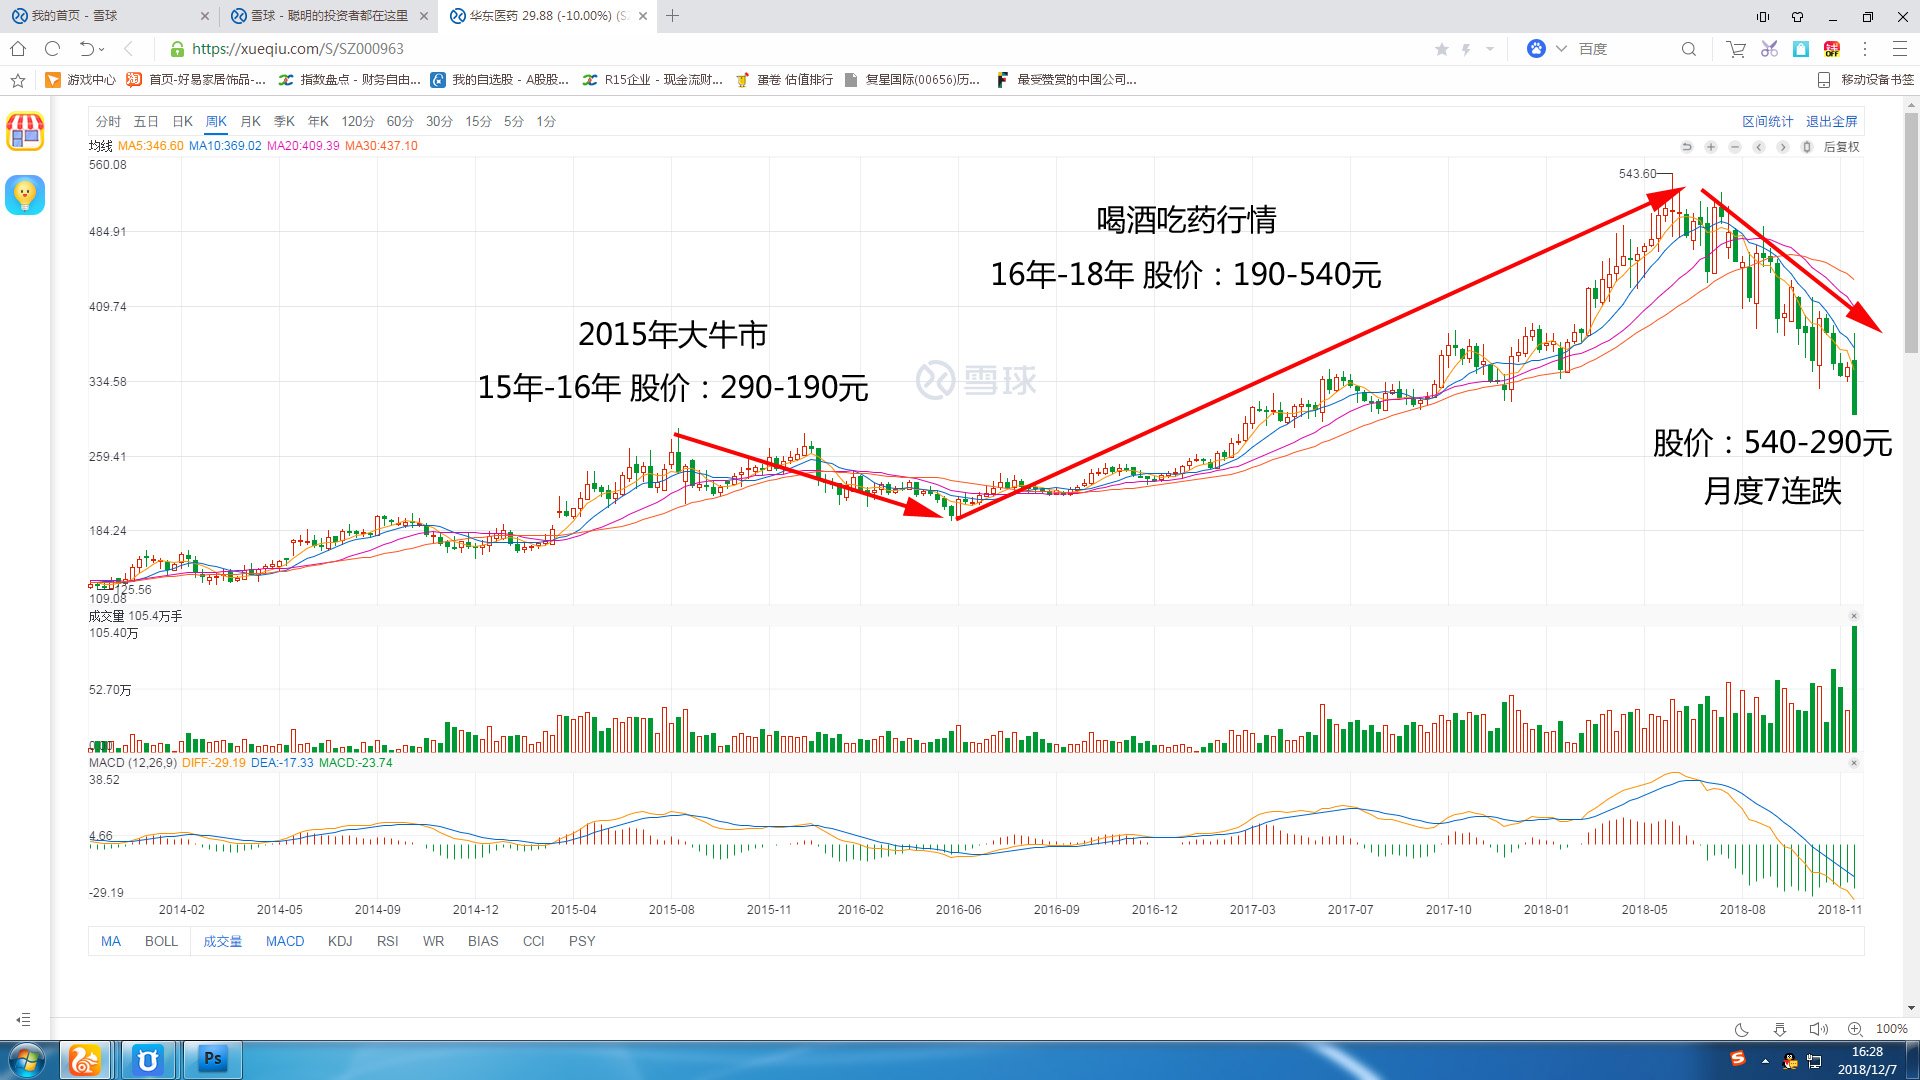Open the 后复权 price adjustment dropdown
This screenshot has height=1080, width=1920.
[x=1841, y=147]
